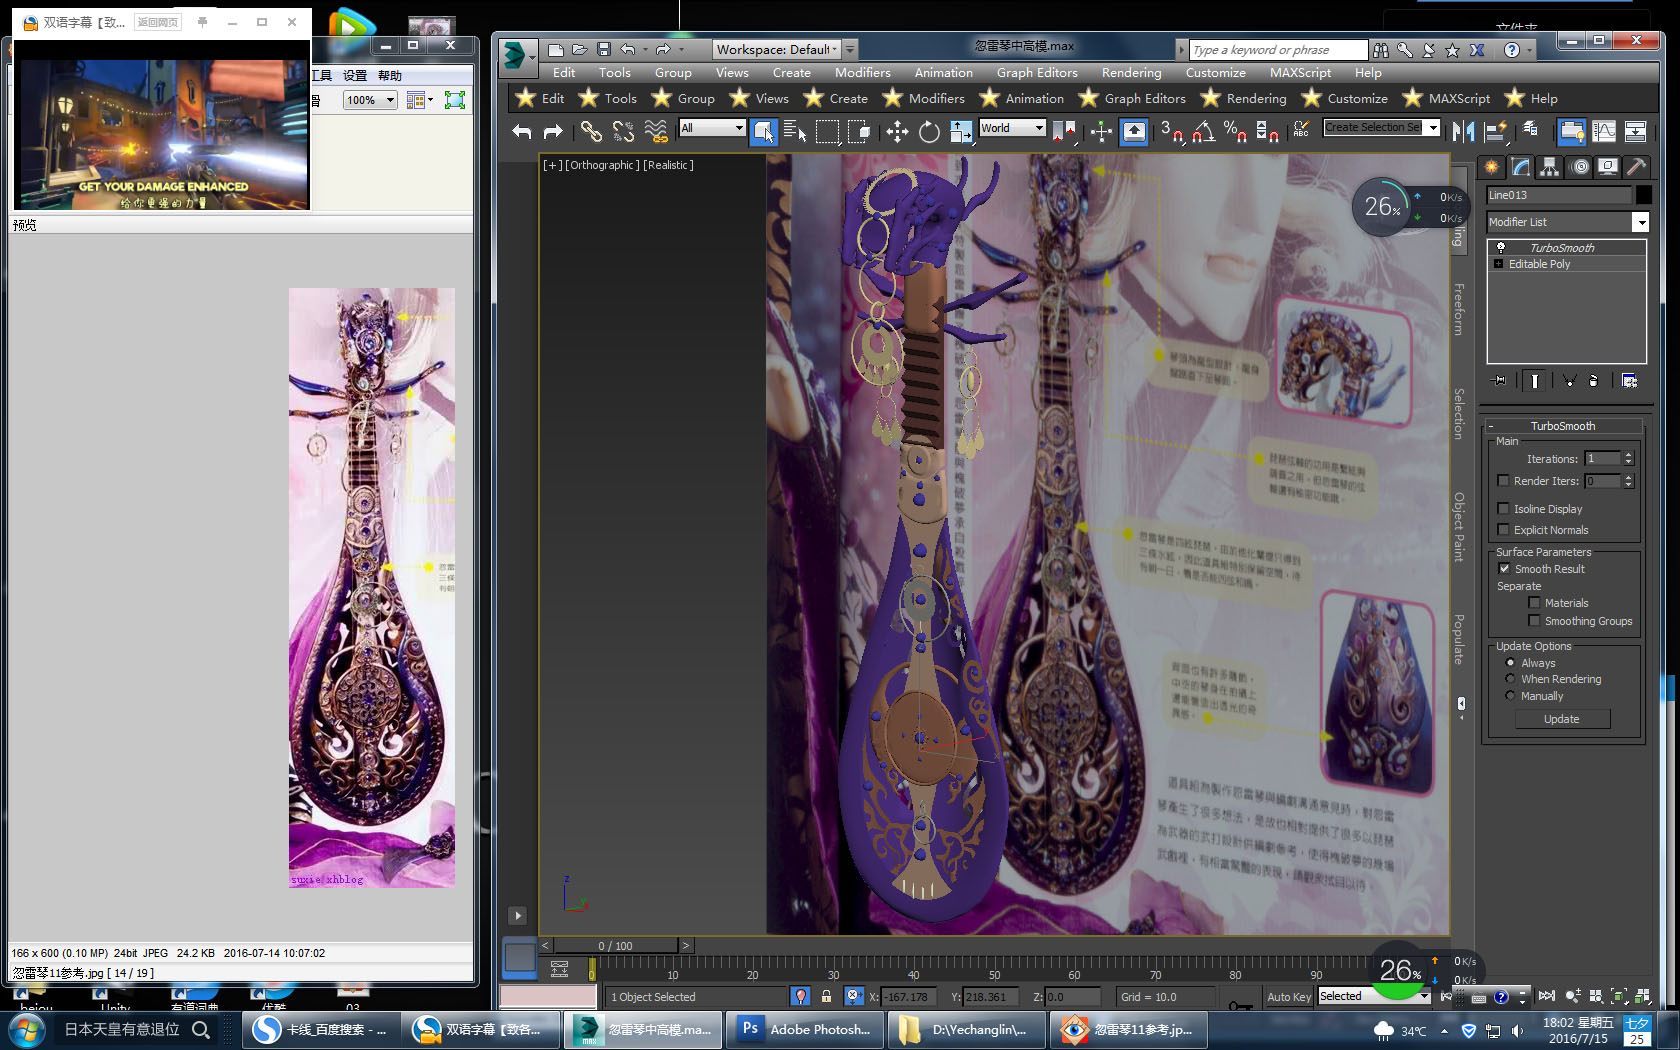Click the Mirror tool icon
1680x1050 pixels.
pos(1463,131)
